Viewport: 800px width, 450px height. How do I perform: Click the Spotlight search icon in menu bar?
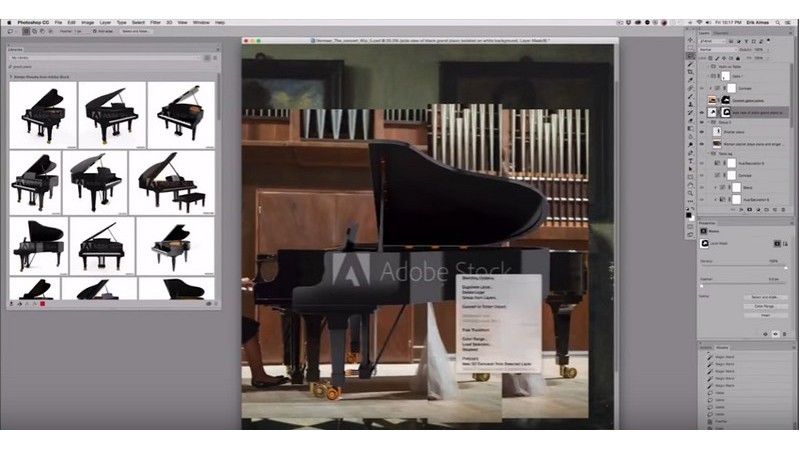click(x=778, y=22)
